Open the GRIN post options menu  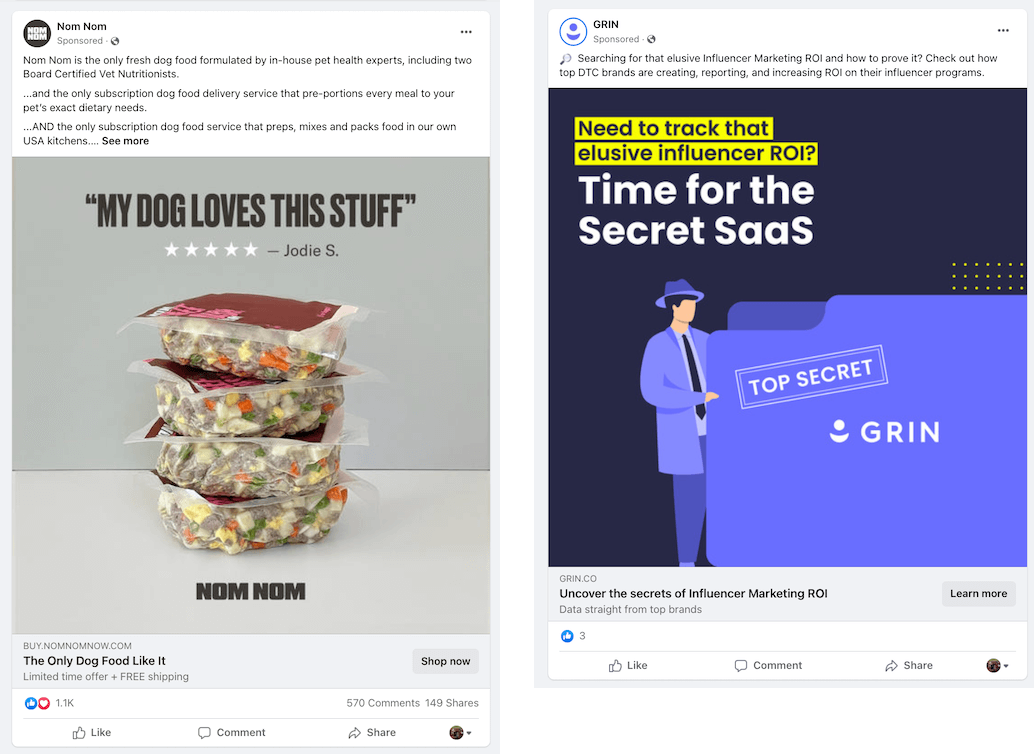point(1003,30)
